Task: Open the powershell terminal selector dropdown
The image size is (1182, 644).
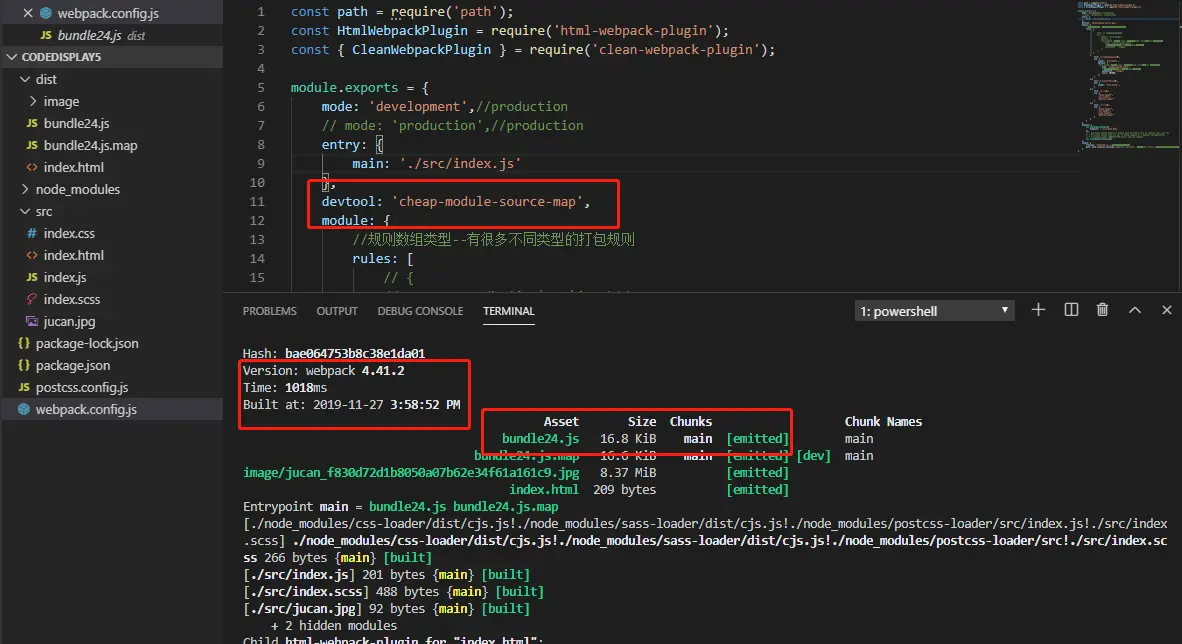Action: point(934,311)
